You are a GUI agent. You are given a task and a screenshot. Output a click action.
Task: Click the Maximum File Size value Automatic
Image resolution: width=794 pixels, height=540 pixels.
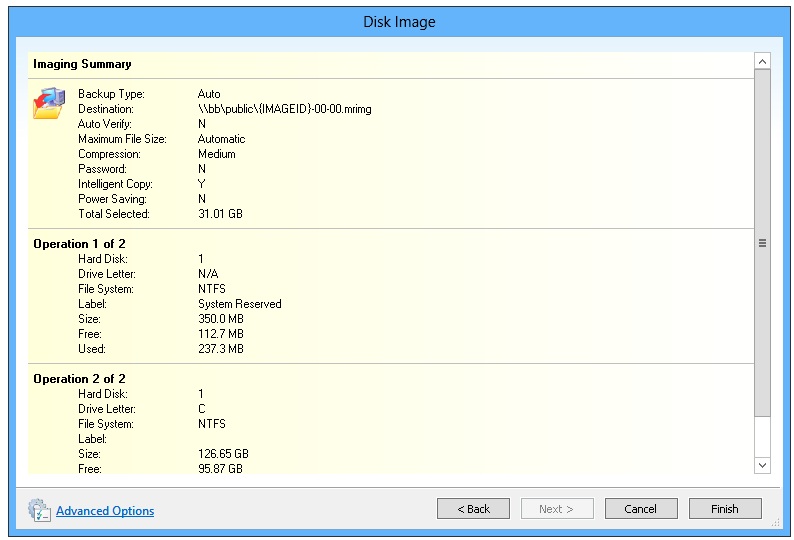pyautogui.click(x=221, y=139)
